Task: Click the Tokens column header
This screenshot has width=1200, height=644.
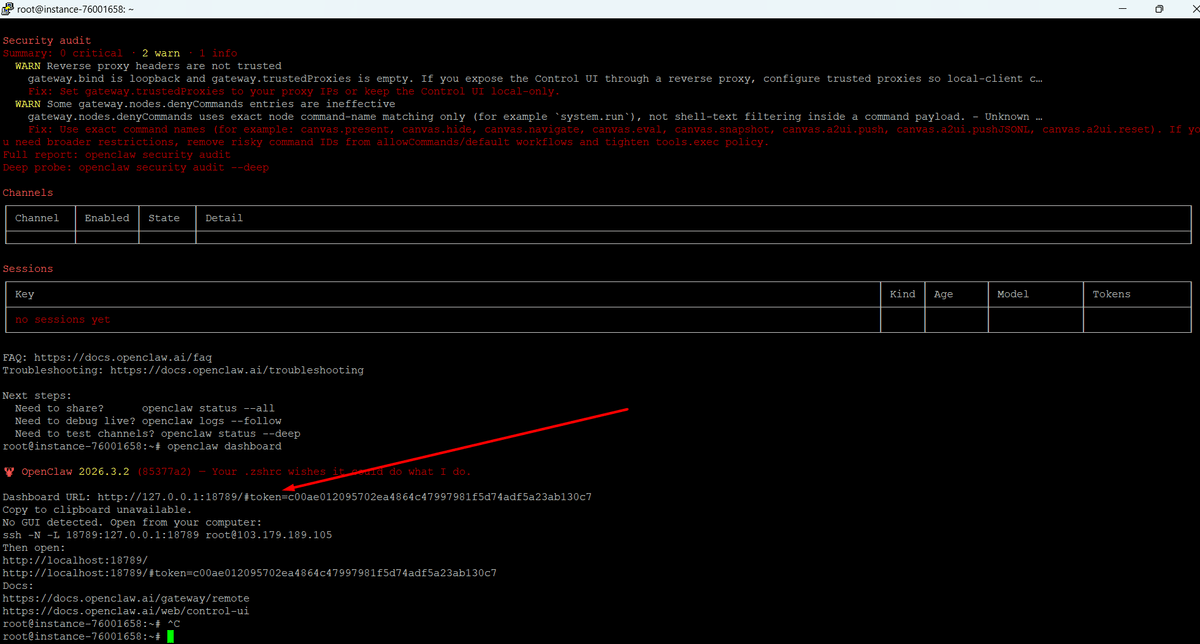Action: pyautogui.click(x=1111, y=294)
